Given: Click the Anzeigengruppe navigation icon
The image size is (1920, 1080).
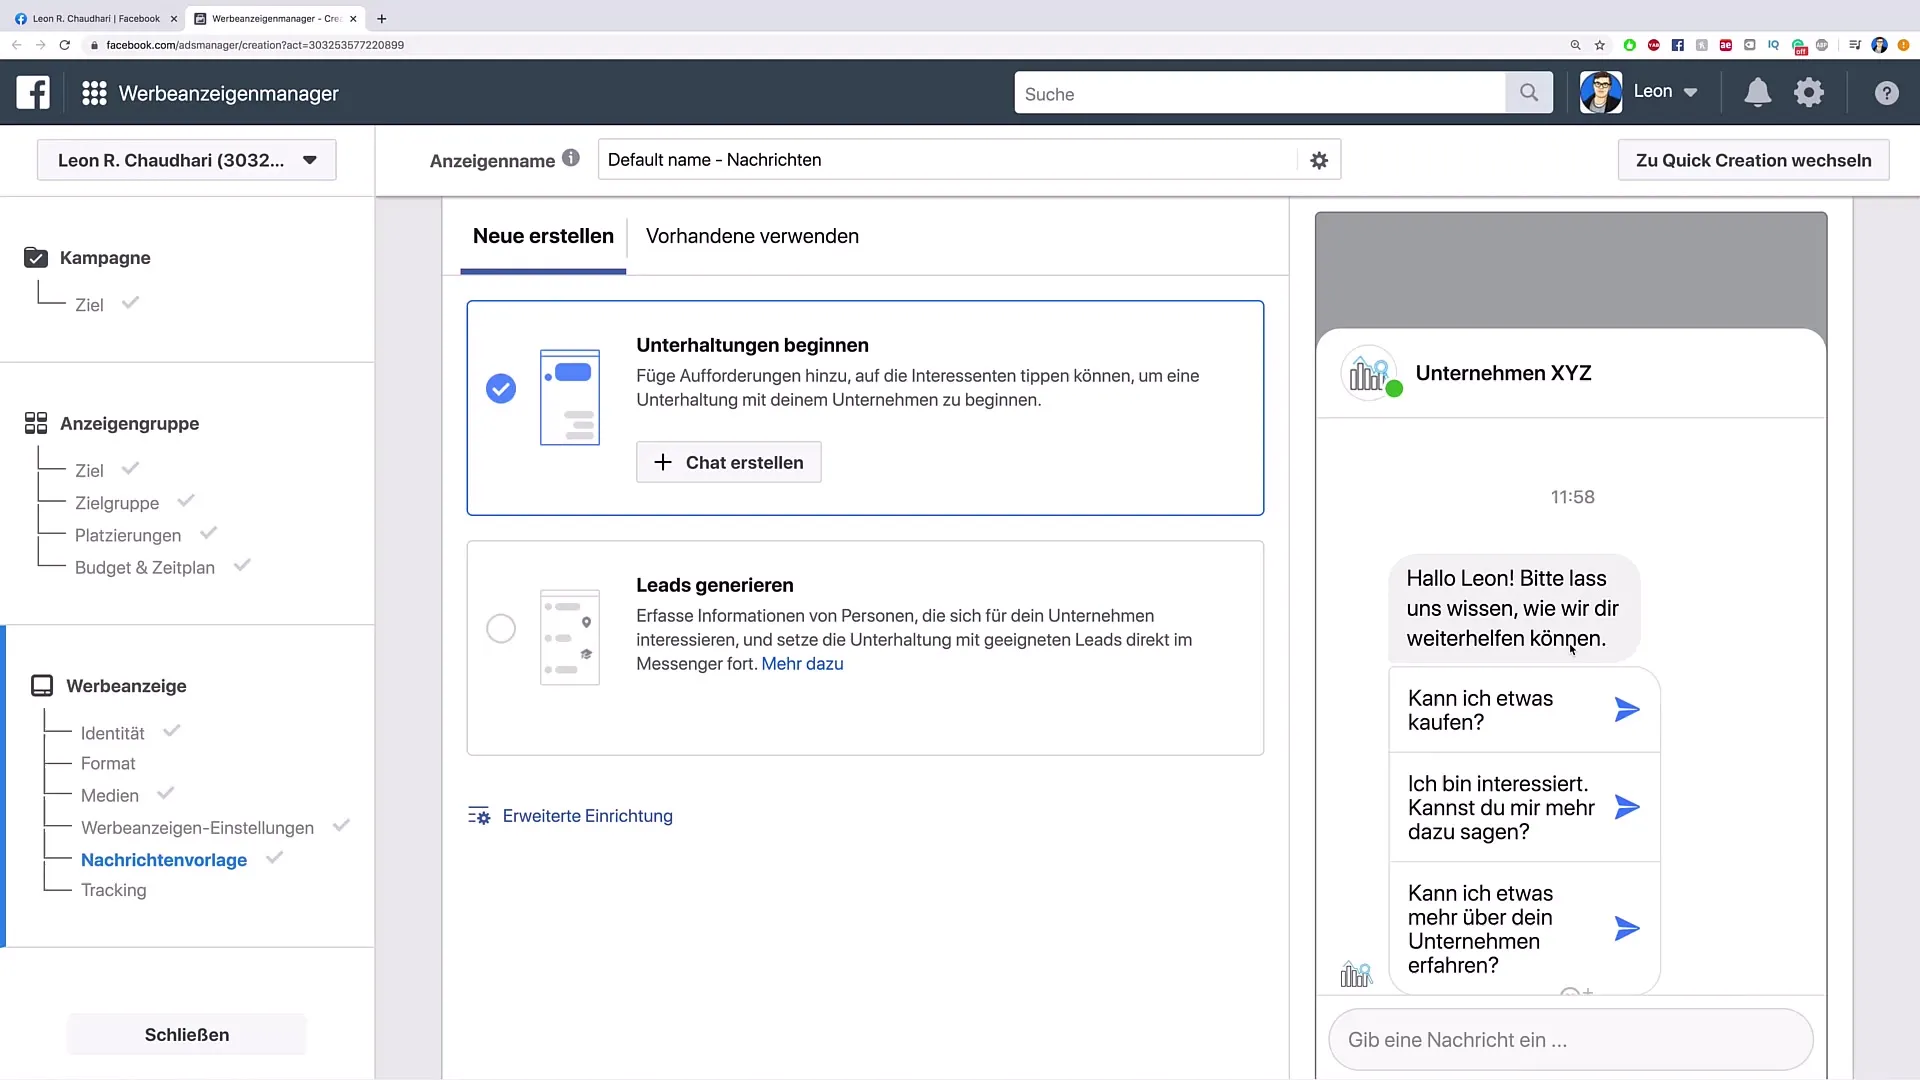Looking at the screenshot, I should coord(36,422).
